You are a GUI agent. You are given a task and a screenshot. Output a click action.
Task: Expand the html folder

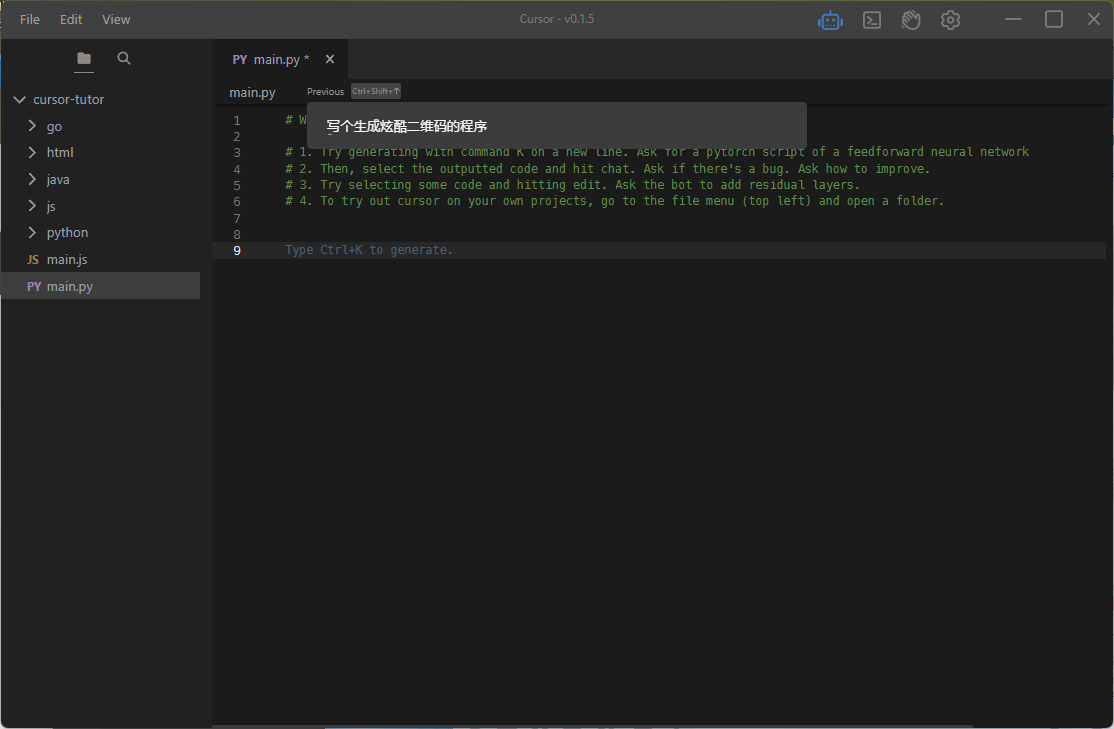[x=32, y=153]
